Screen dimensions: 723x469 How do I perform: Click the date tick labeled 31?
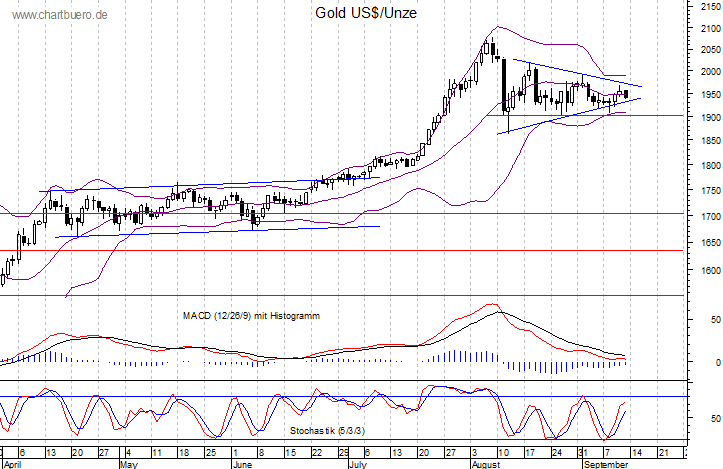point(584,452)
